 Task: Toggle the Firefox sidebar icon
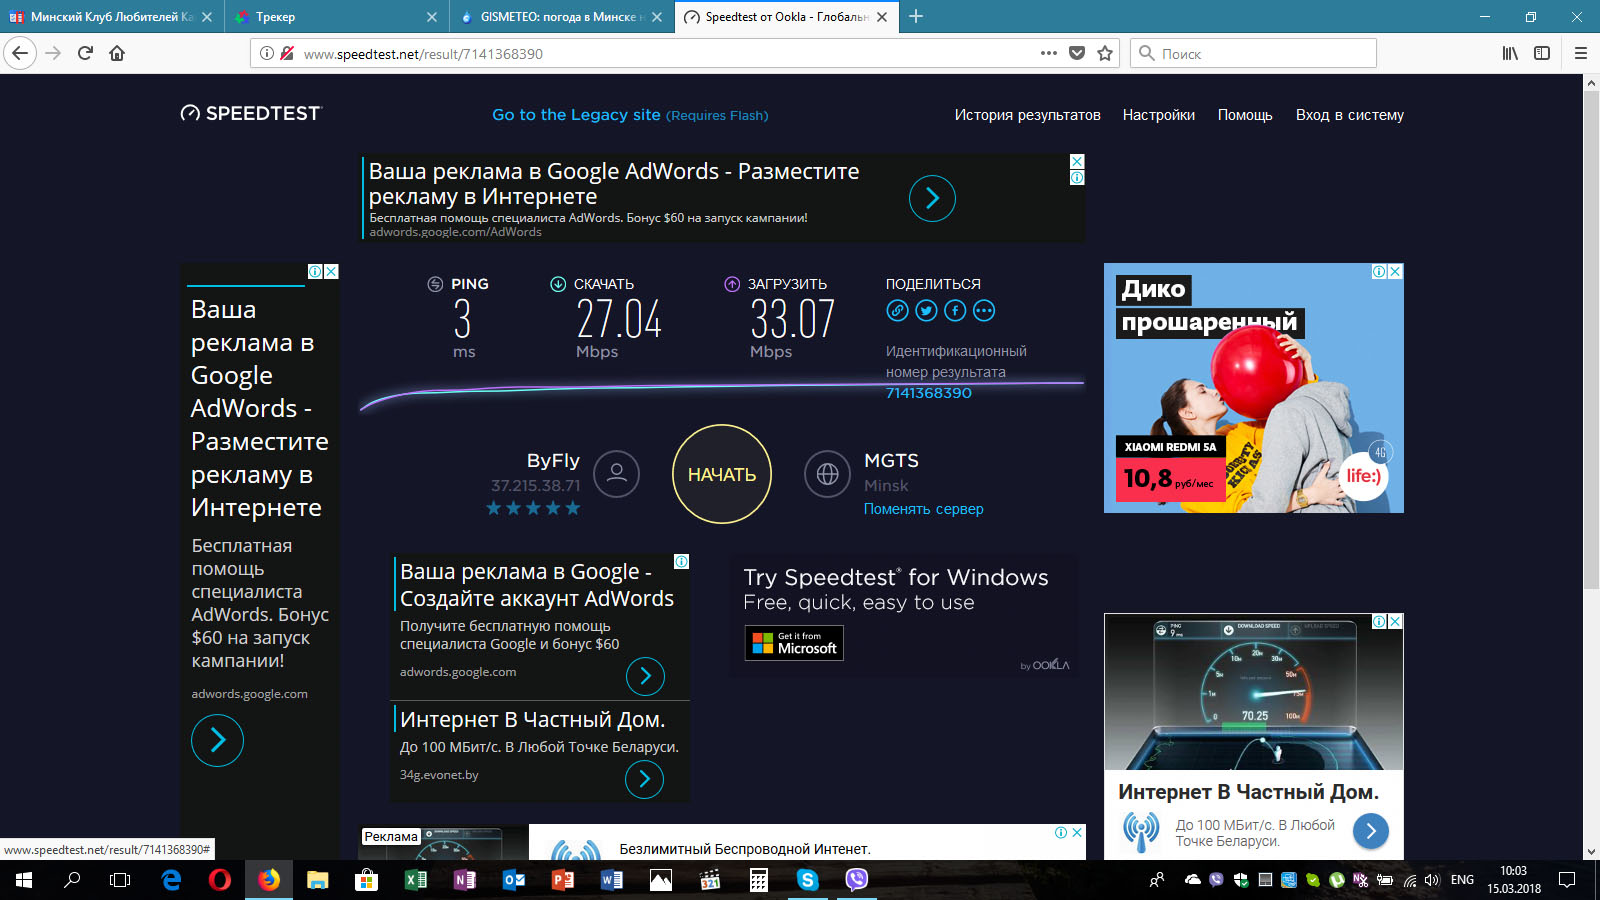[x=1542, y=53]
